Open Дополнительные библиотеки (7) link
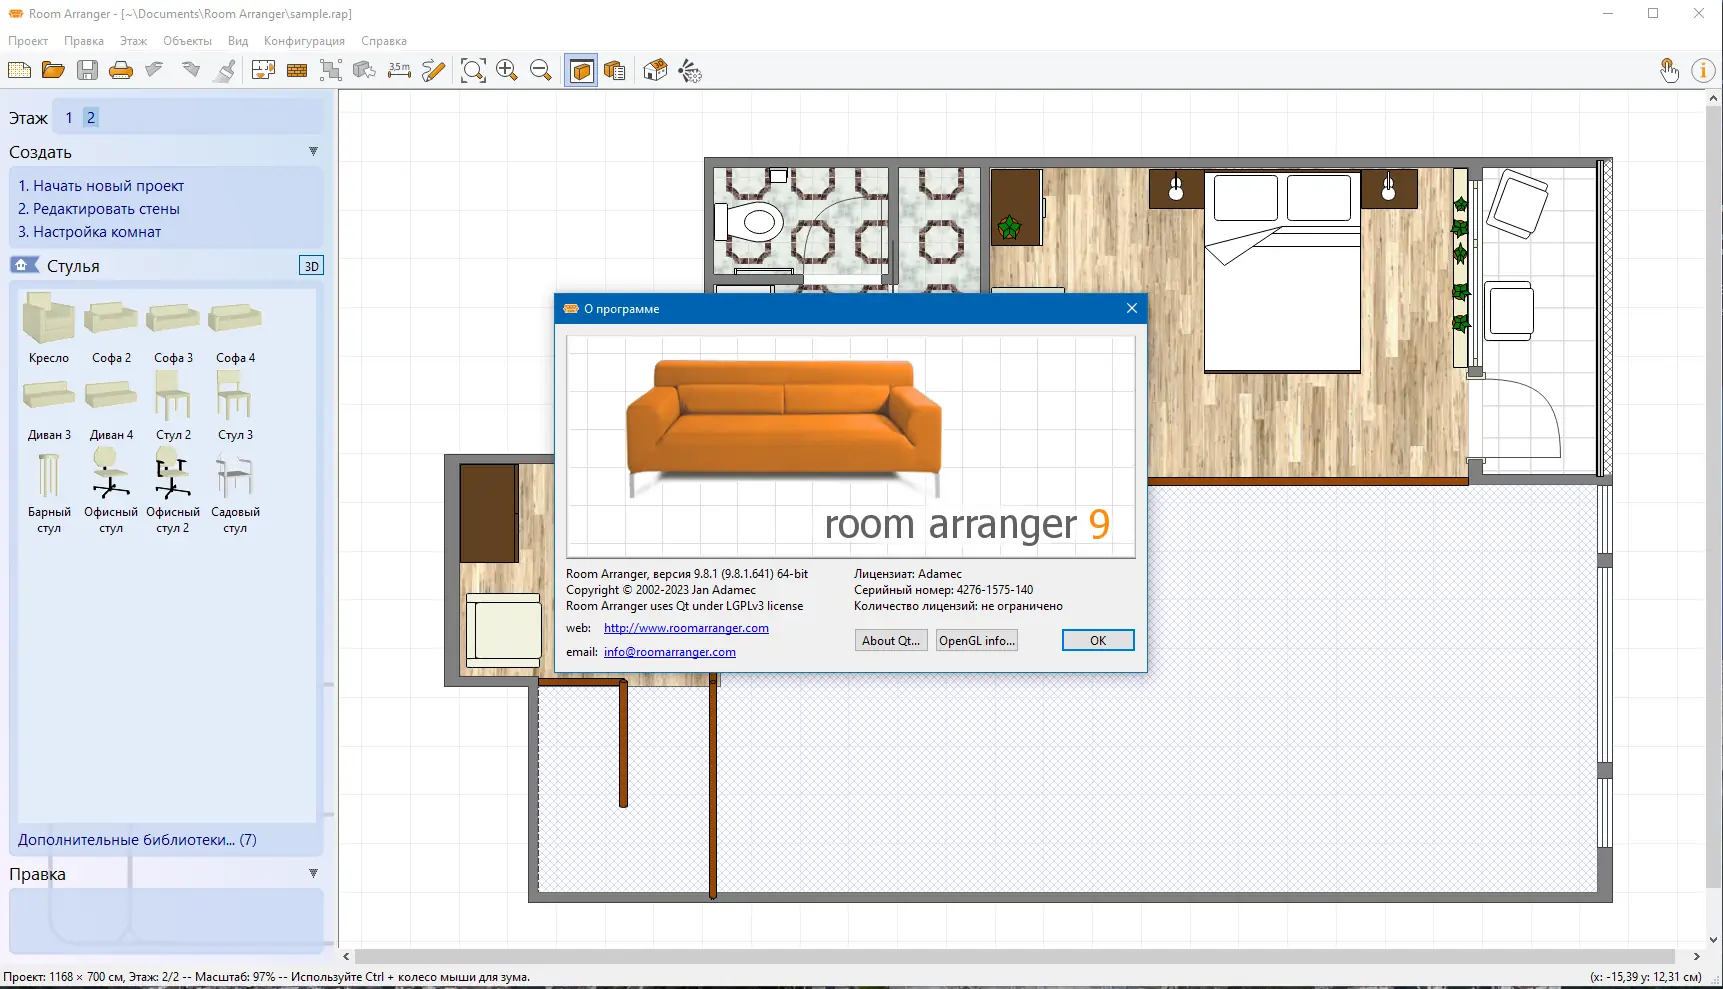The height and width of the screenshot is (989, 1723). [x=137, y=840]
